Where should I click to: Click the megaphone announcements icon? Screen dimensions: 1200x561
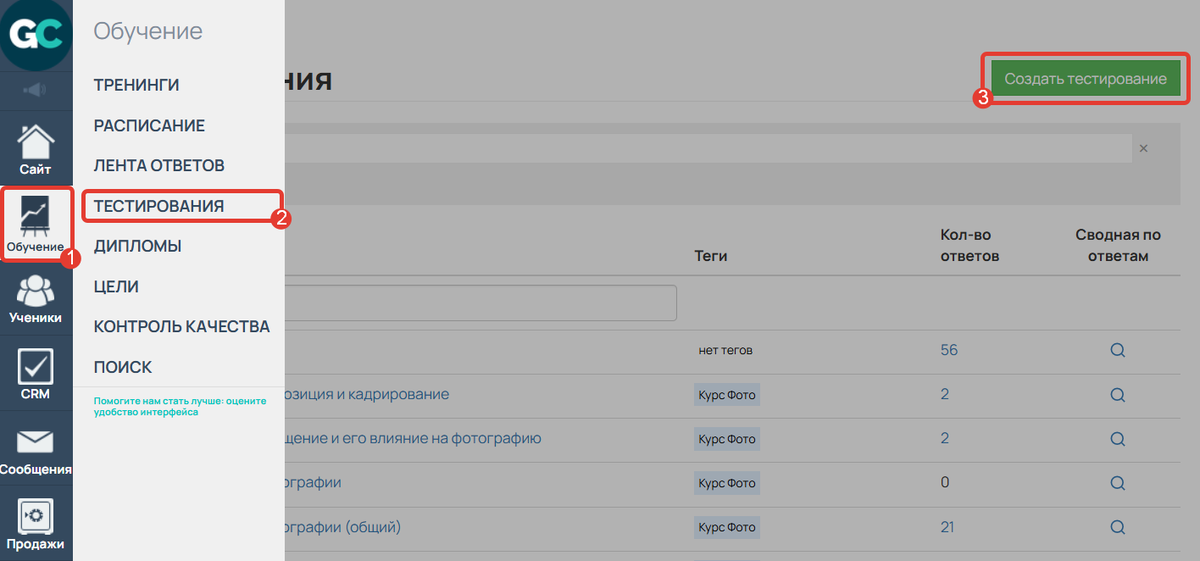coord(36,91)
